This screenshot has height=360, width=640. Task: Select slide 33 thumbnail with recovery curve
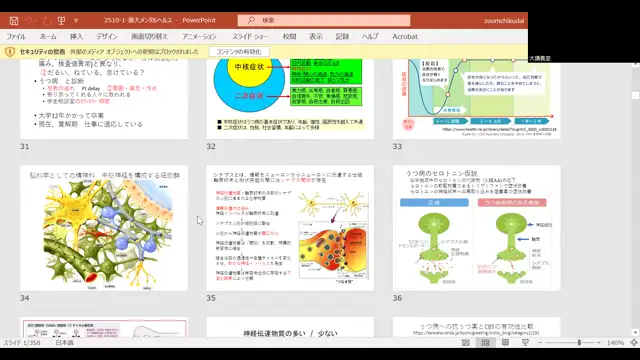click(x=476, y=99)
